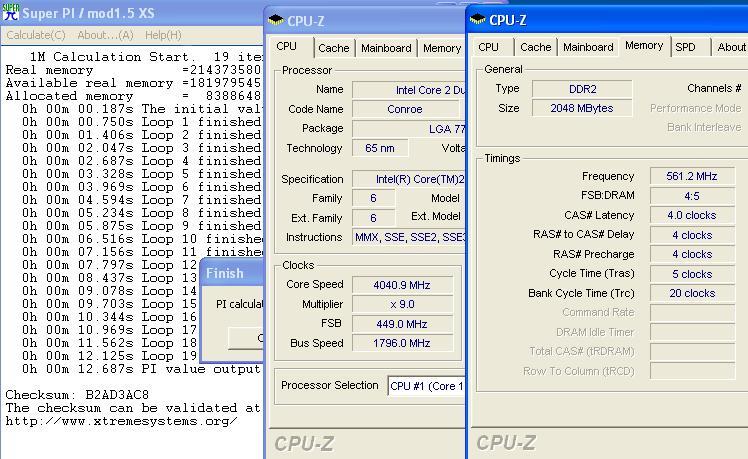Open the Help(H) menu in Super PI
This screenshot has width=748, height=459.
coord(163,35)
